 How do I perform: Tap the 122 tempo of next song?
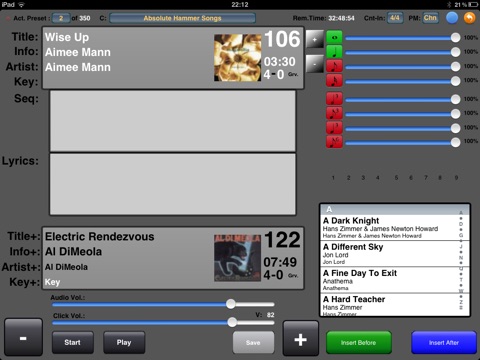pos(282,240)
